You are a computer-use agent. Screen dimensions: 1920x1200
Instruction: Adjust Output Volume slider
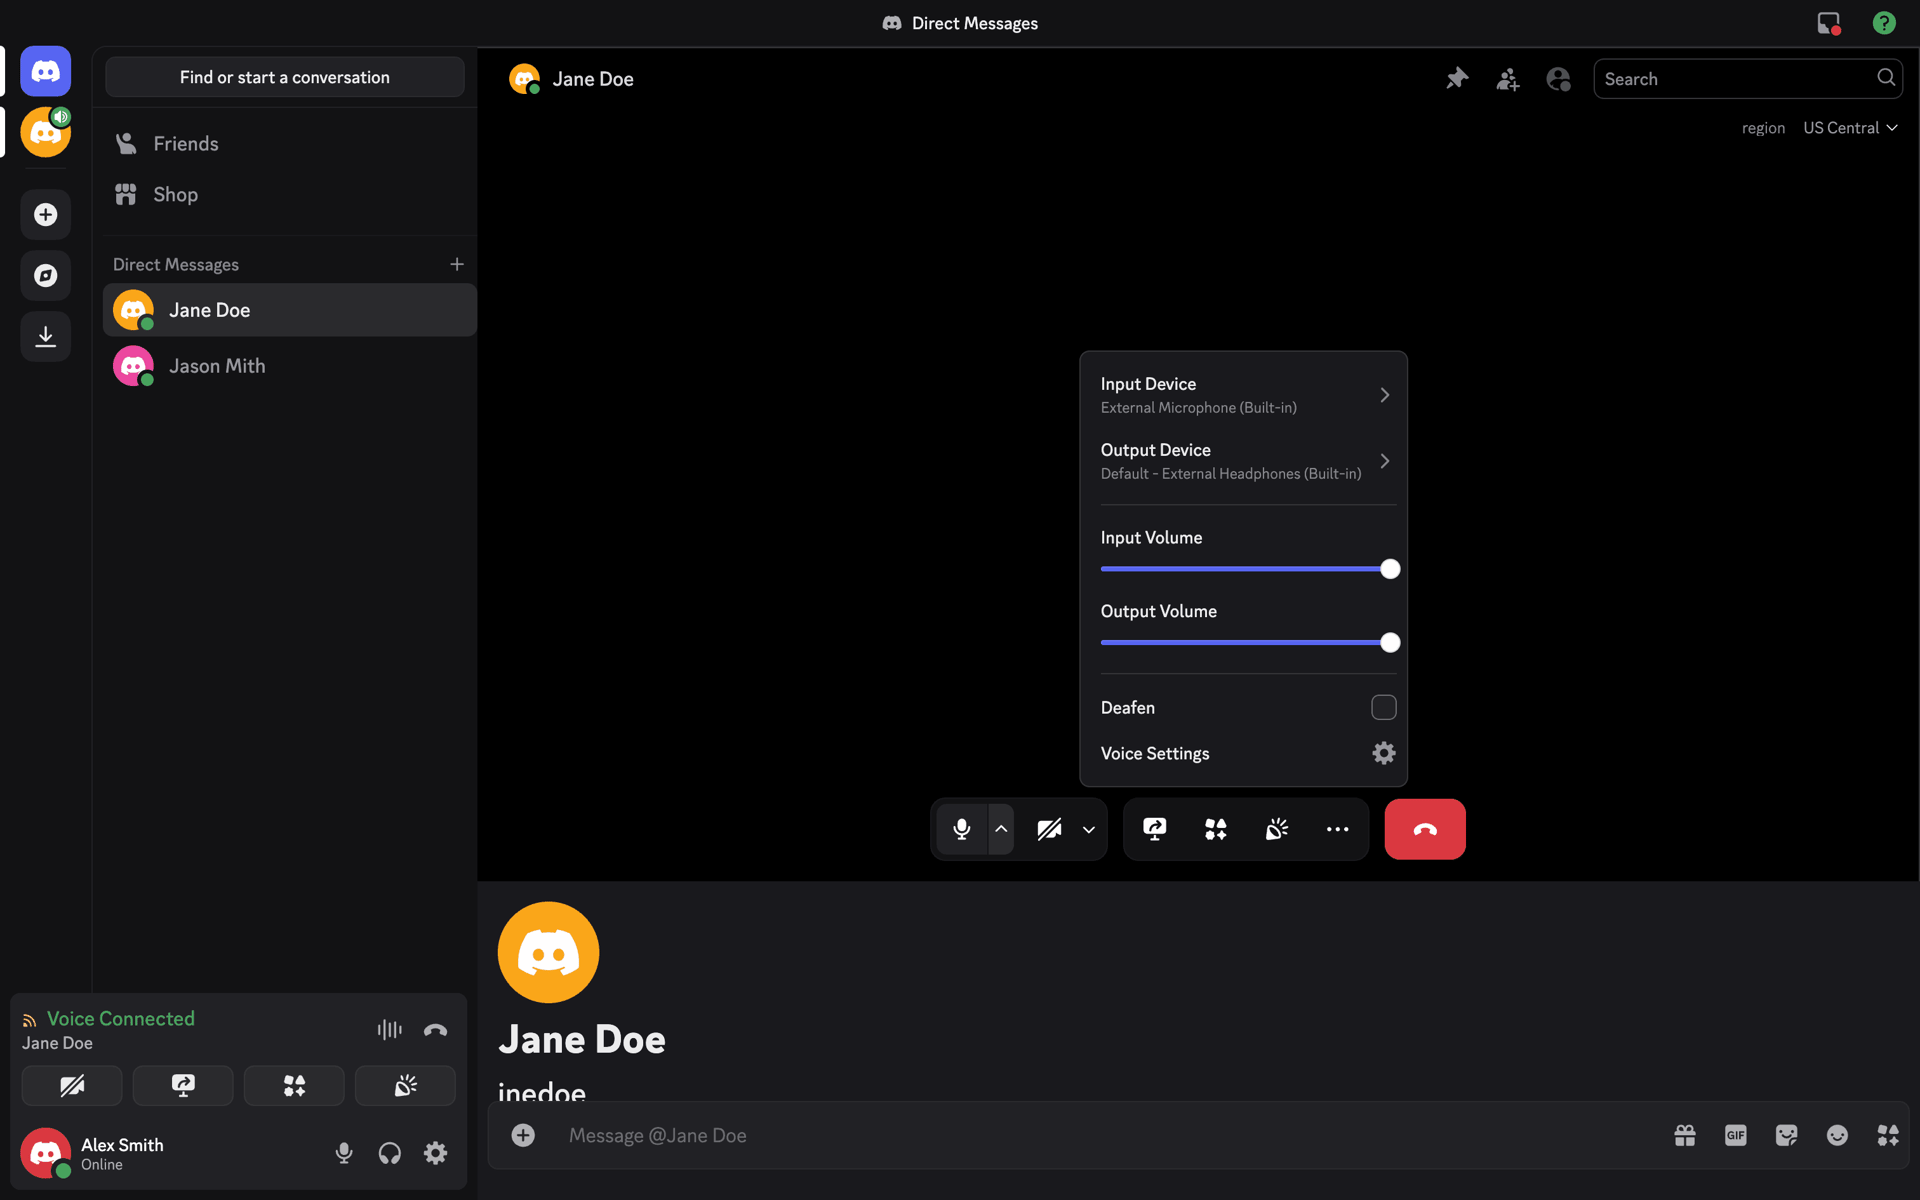tap(1249, 642)
